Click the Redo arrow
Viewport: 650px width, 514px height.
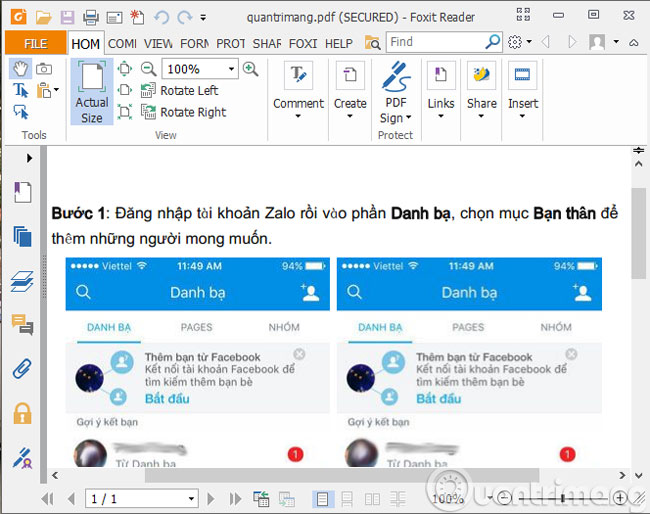(x=184, y=17)
